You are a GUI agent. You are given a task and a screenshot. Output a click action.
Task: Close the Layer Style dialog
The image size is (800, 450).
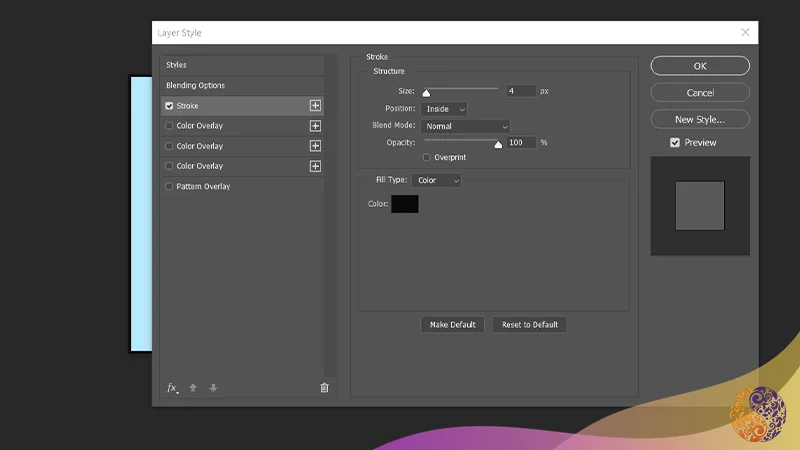click(x=745, y=33)
